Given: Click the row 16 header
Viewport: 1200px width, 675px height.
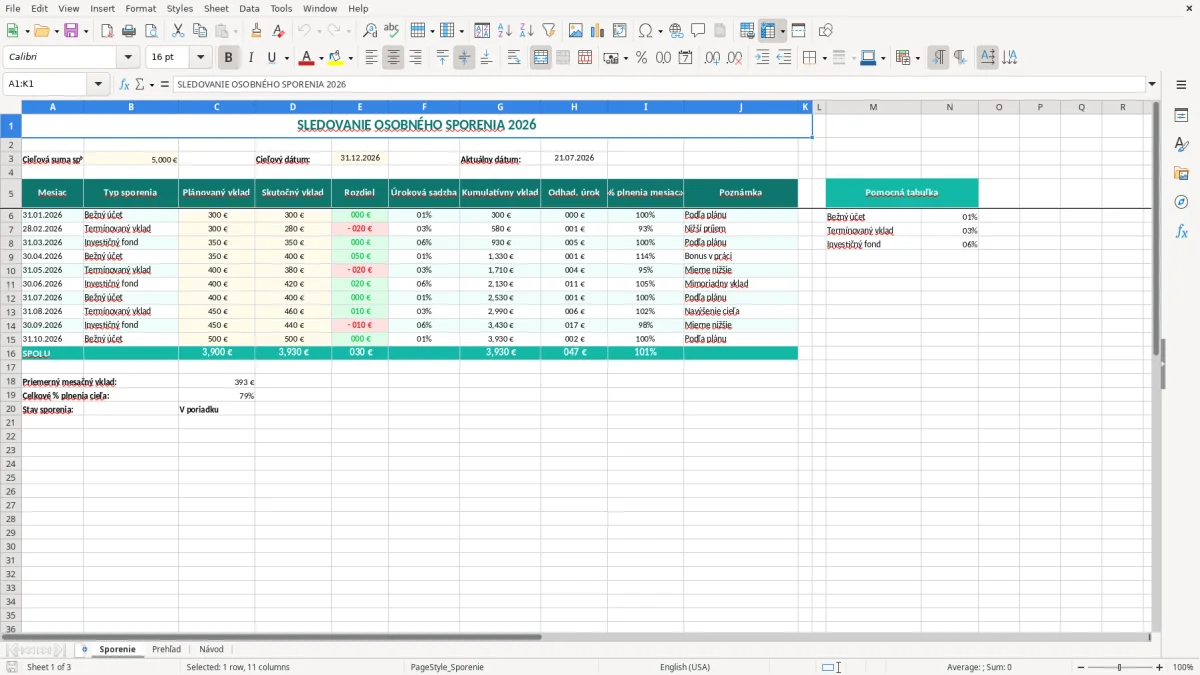Looking at the screenshot, I should coord(10,353).
